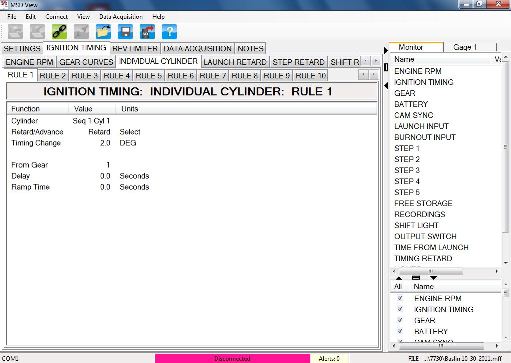Click the monitor list horizontal scrollbar
The width and height of the screenshot is (511, 363).
pos(445,272)
